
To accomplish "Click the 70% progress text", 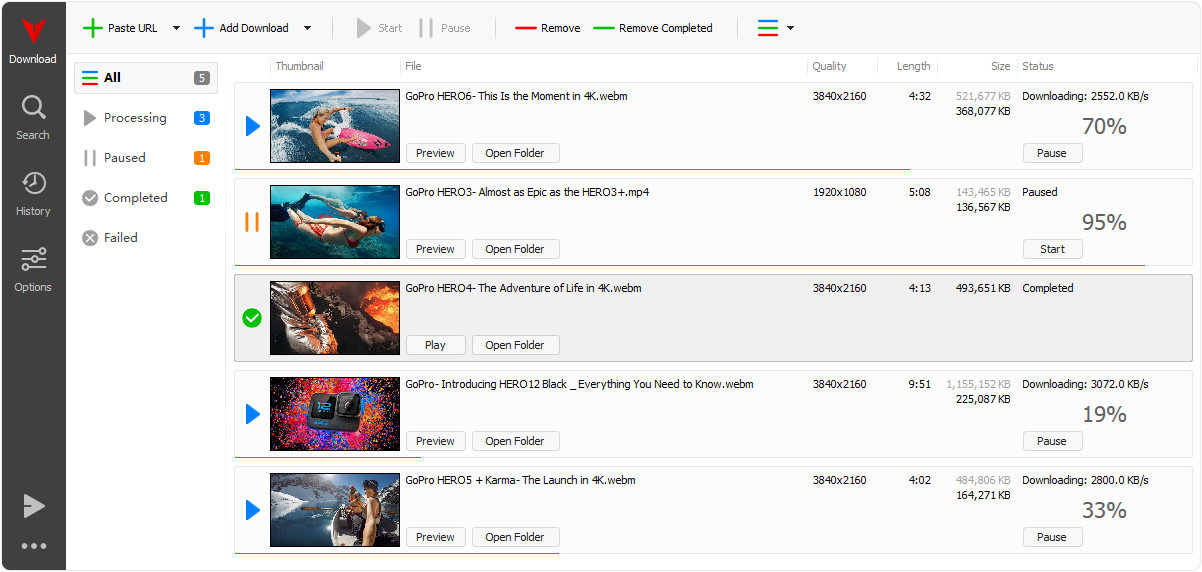I will pyautogui.click(x=1104, y=127).
